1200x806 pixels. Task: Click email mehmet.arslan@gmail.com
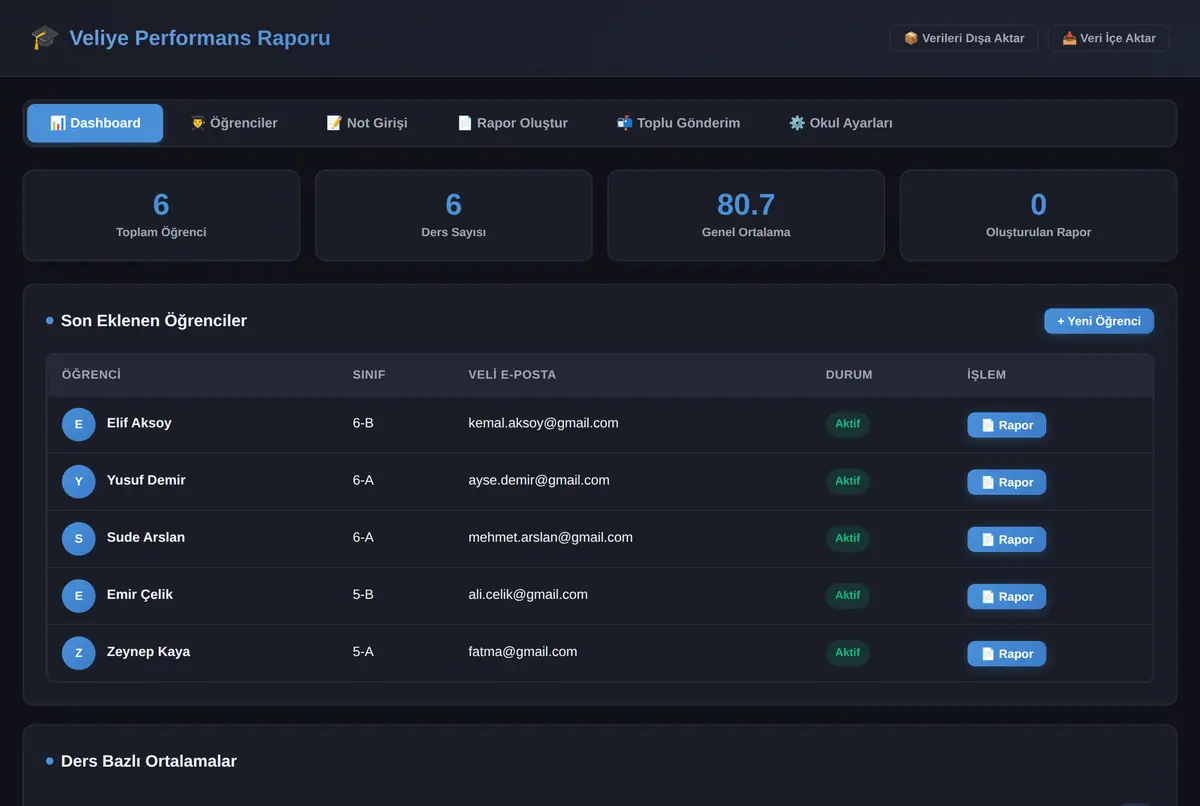tap(550, 537)
